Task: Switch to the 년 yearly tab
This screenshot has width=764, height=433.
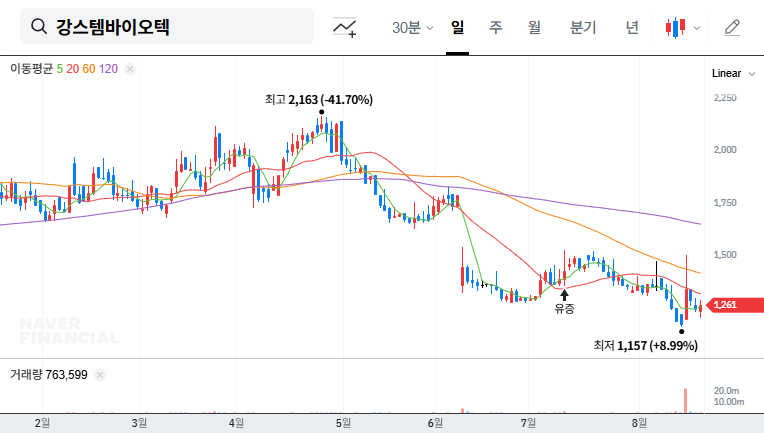Action: point(632,27)
